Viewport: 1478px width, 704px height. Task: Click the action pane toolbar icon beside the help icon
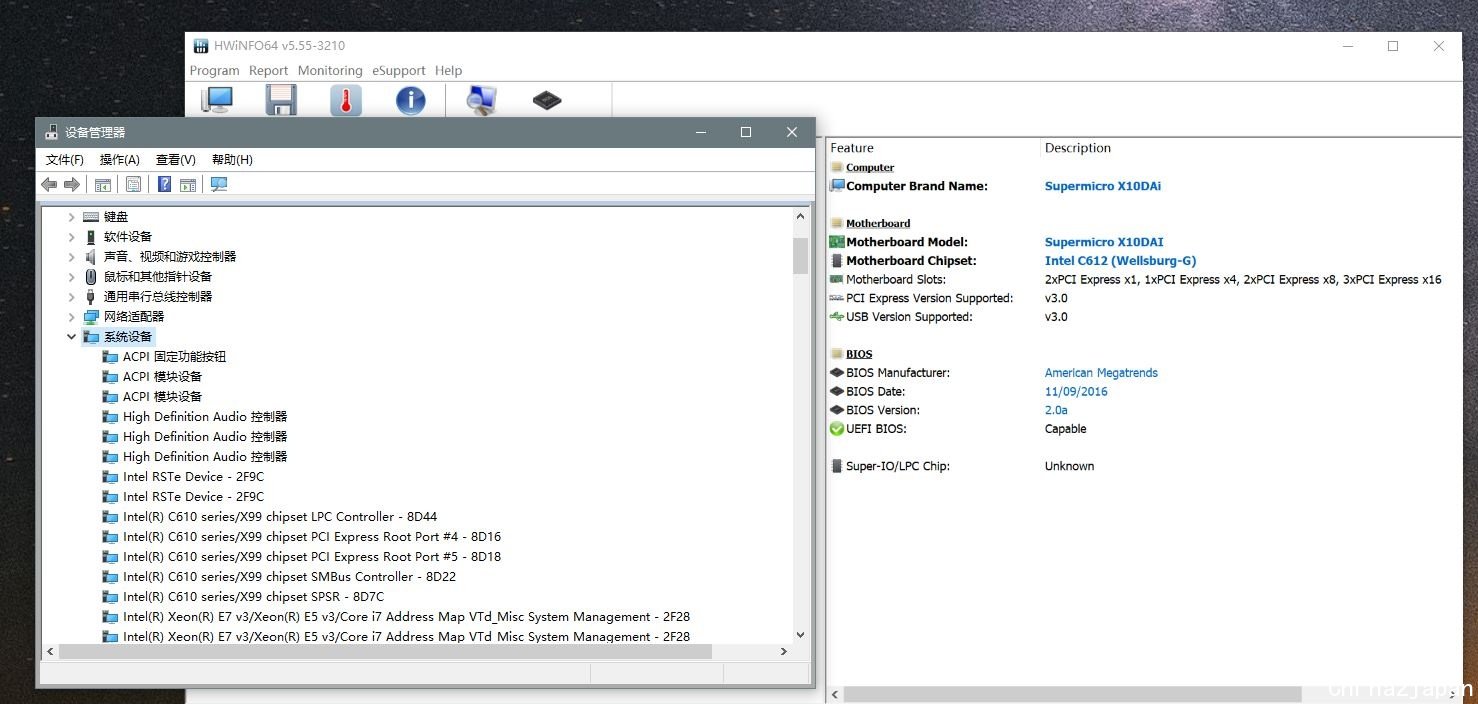tap(188, 184)
